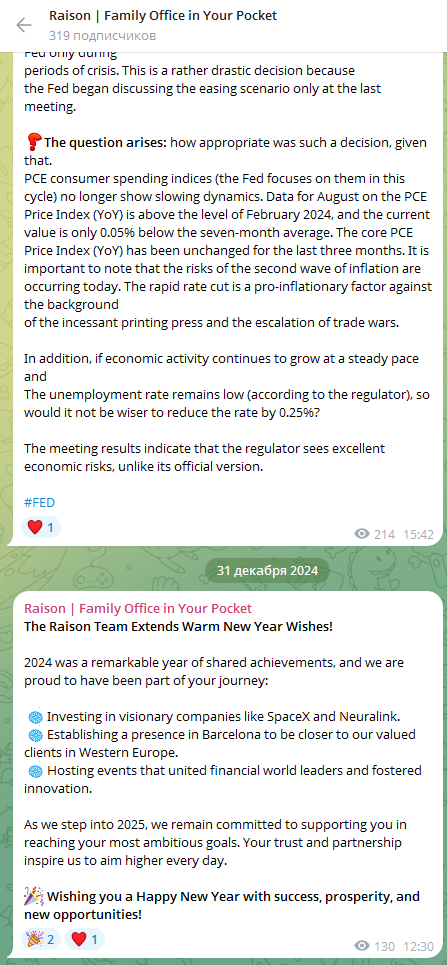This screenshot has height=965, width=447.
Task: Click the "31 декабря 2024" date badge
Action: tap(267, 571)
